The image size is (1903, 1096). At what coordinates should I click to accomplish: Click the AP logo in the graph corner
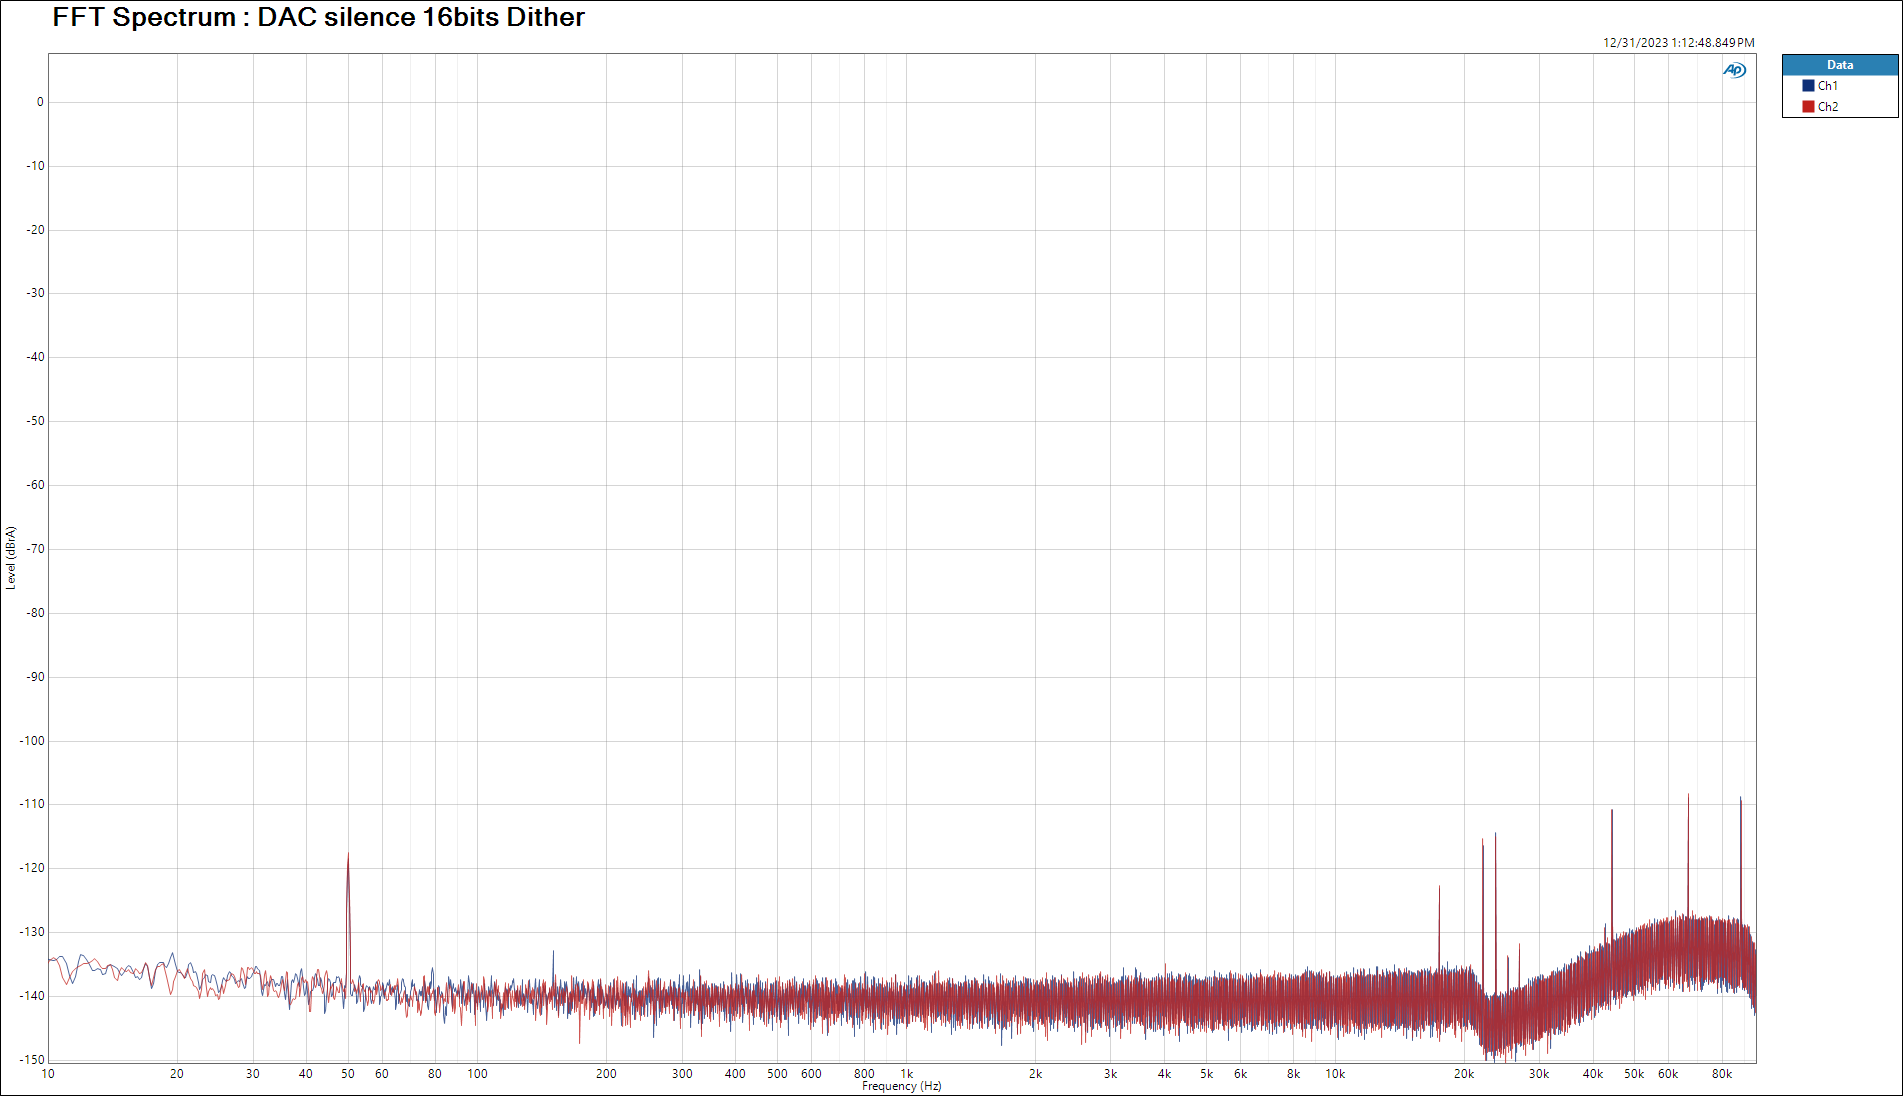(x=1734, y=70)
